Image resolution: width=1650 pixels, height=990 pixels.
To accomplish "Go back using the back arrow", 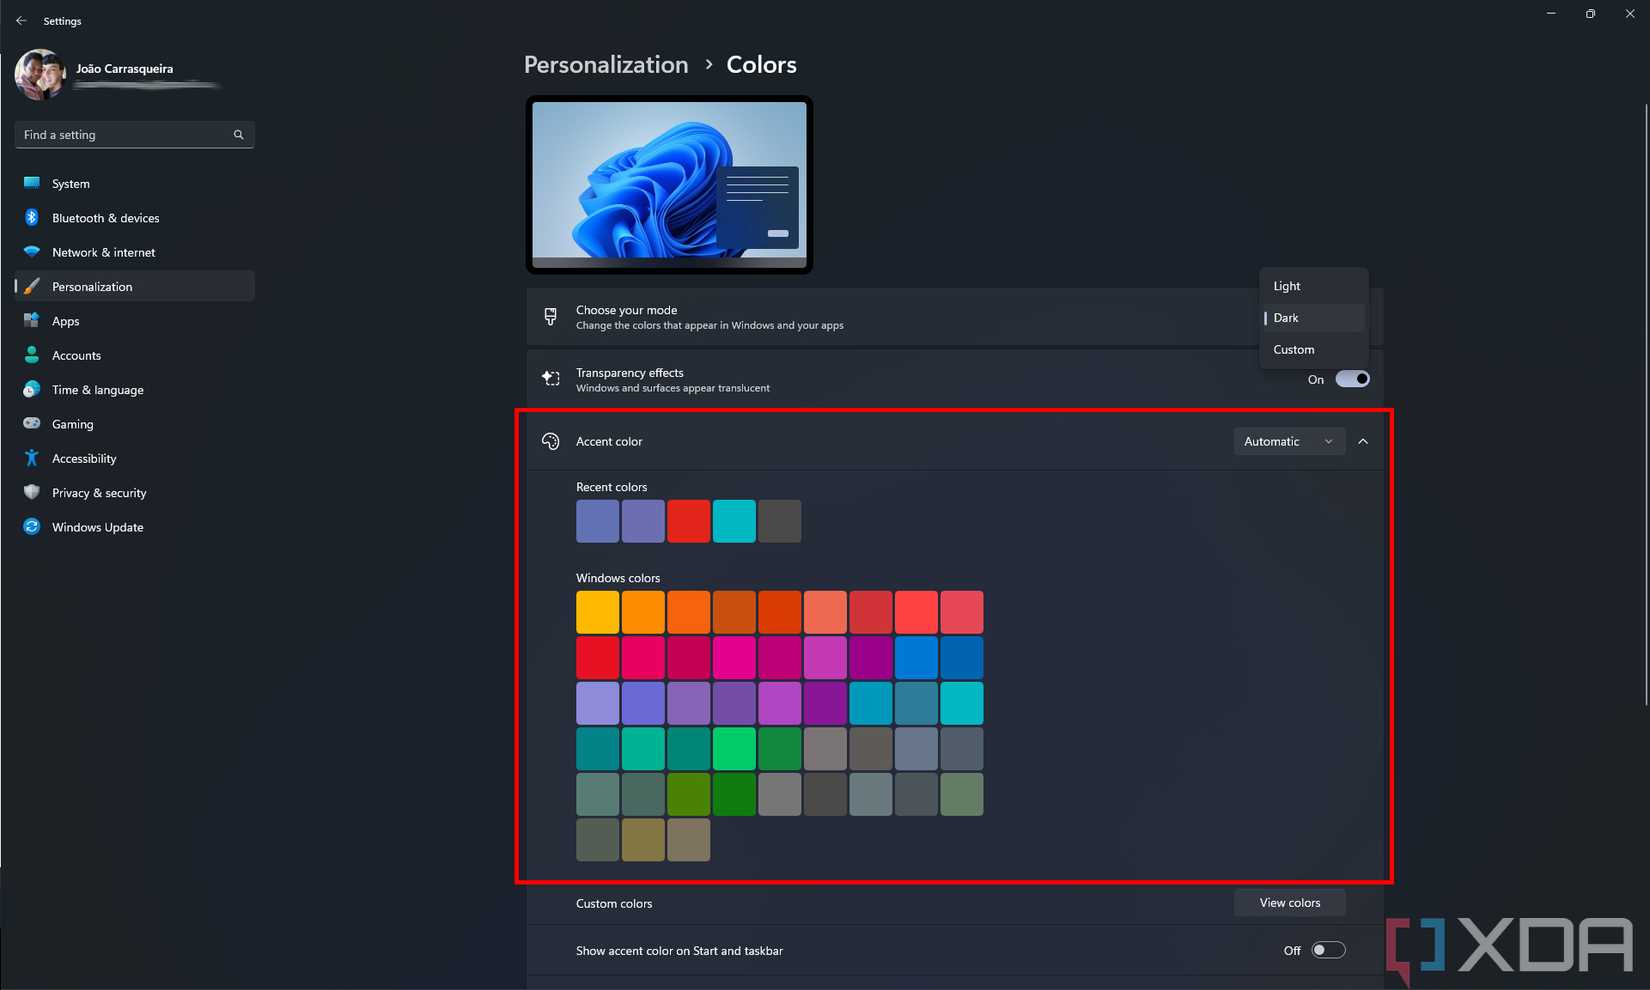I will coord(21,20).
